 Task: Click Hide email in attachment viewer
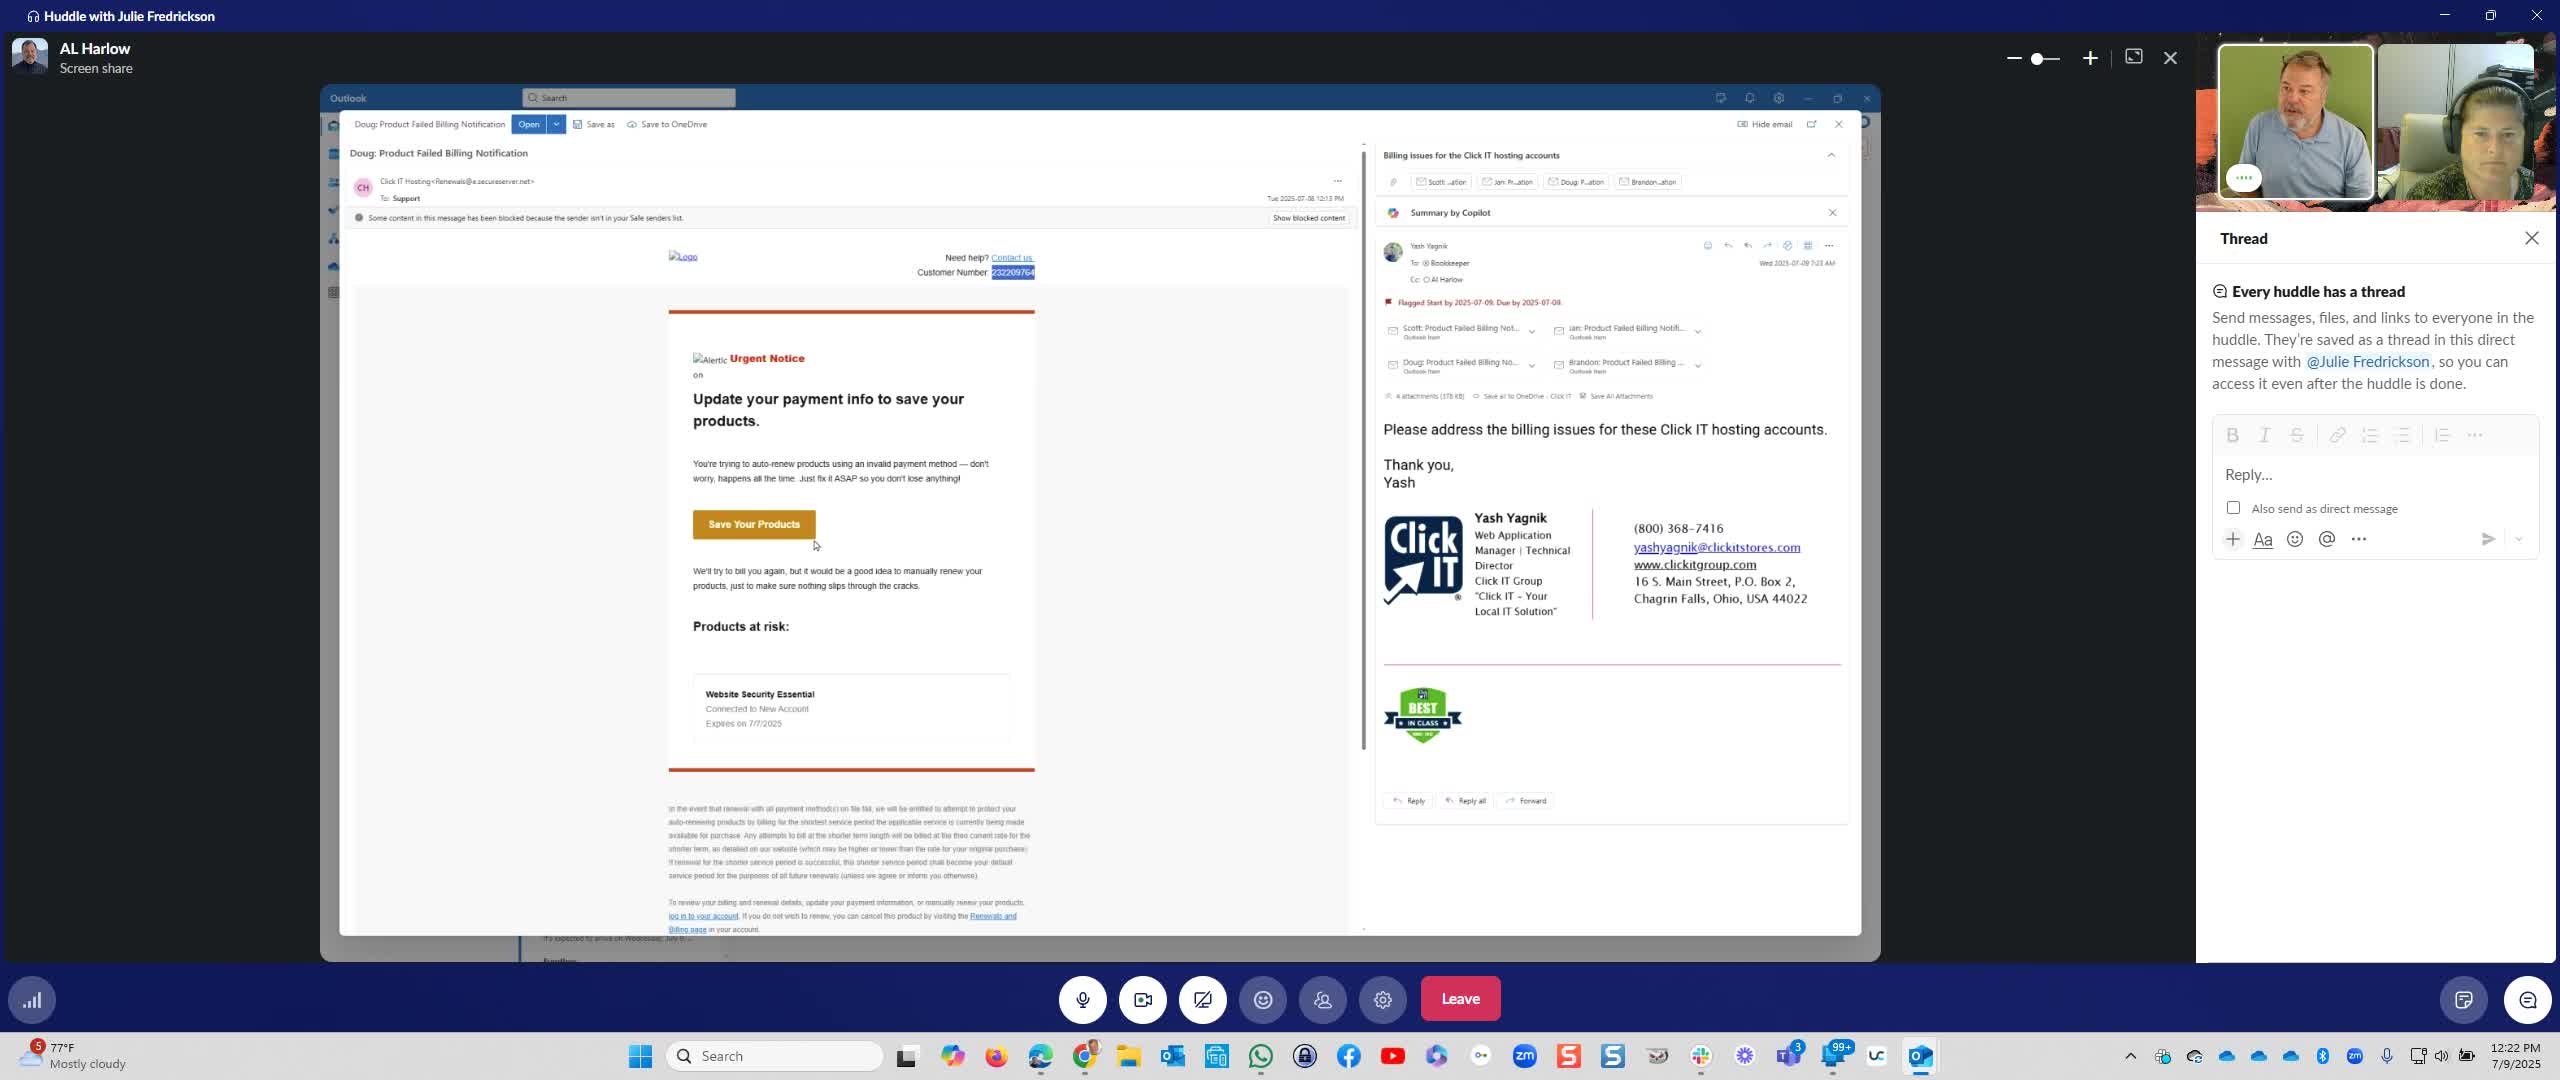1765,124
